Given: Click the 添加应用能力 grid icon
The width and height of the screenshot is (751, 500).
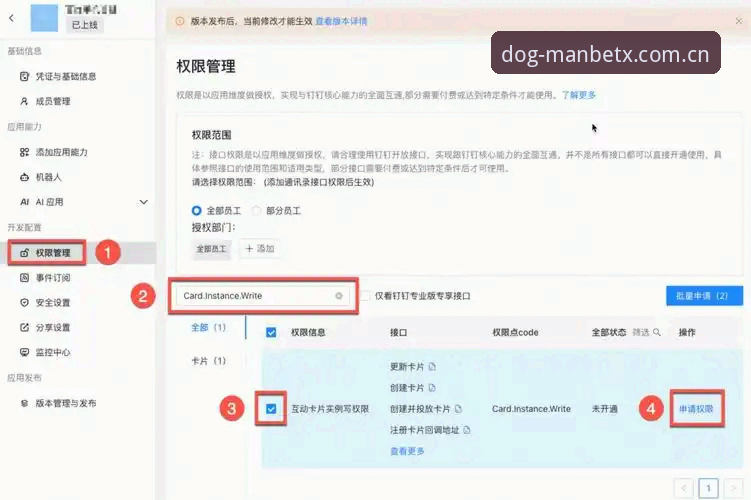Looking at the screenshot, I should coord(24,152).
